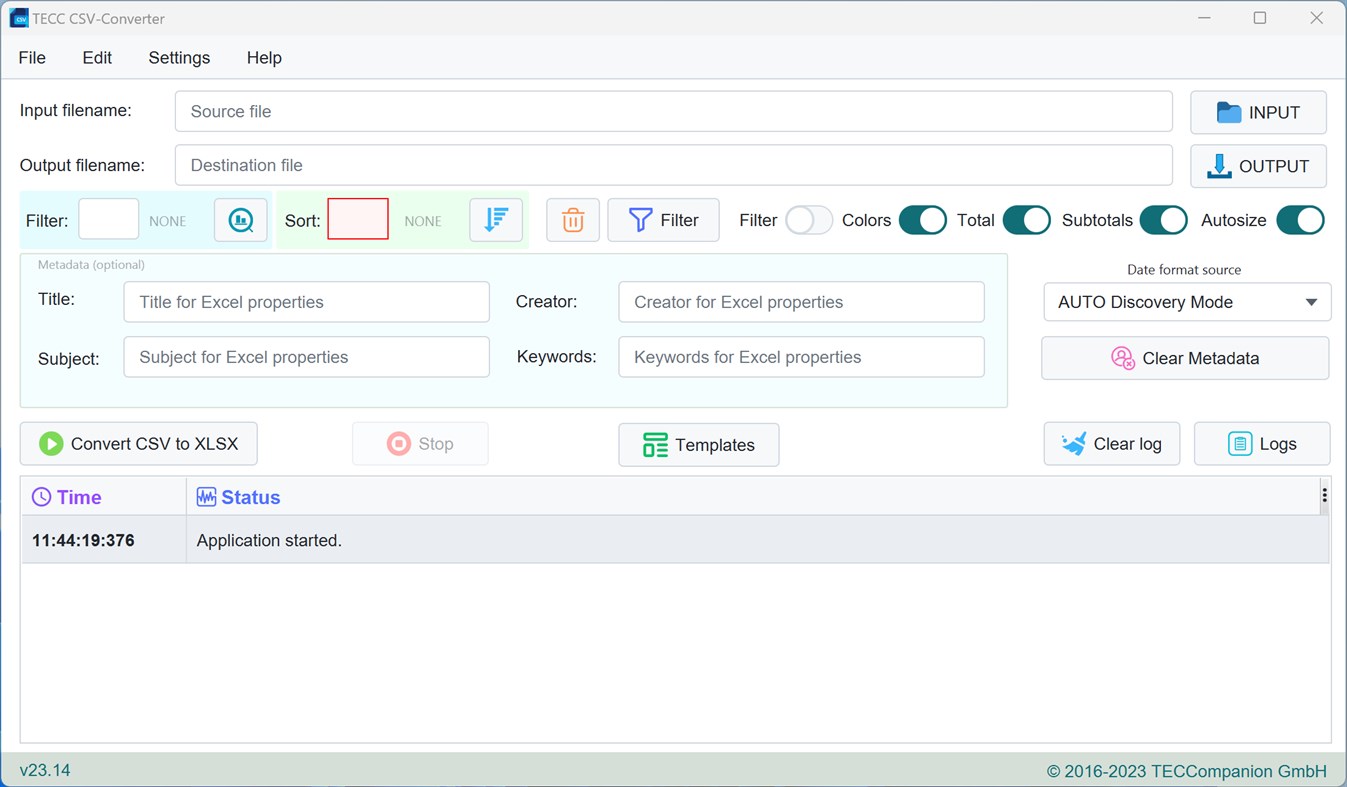The height and width of the screenshot is (787, 1347).
Task: Disable the Total toggle switch
Action: [1027, 220]
